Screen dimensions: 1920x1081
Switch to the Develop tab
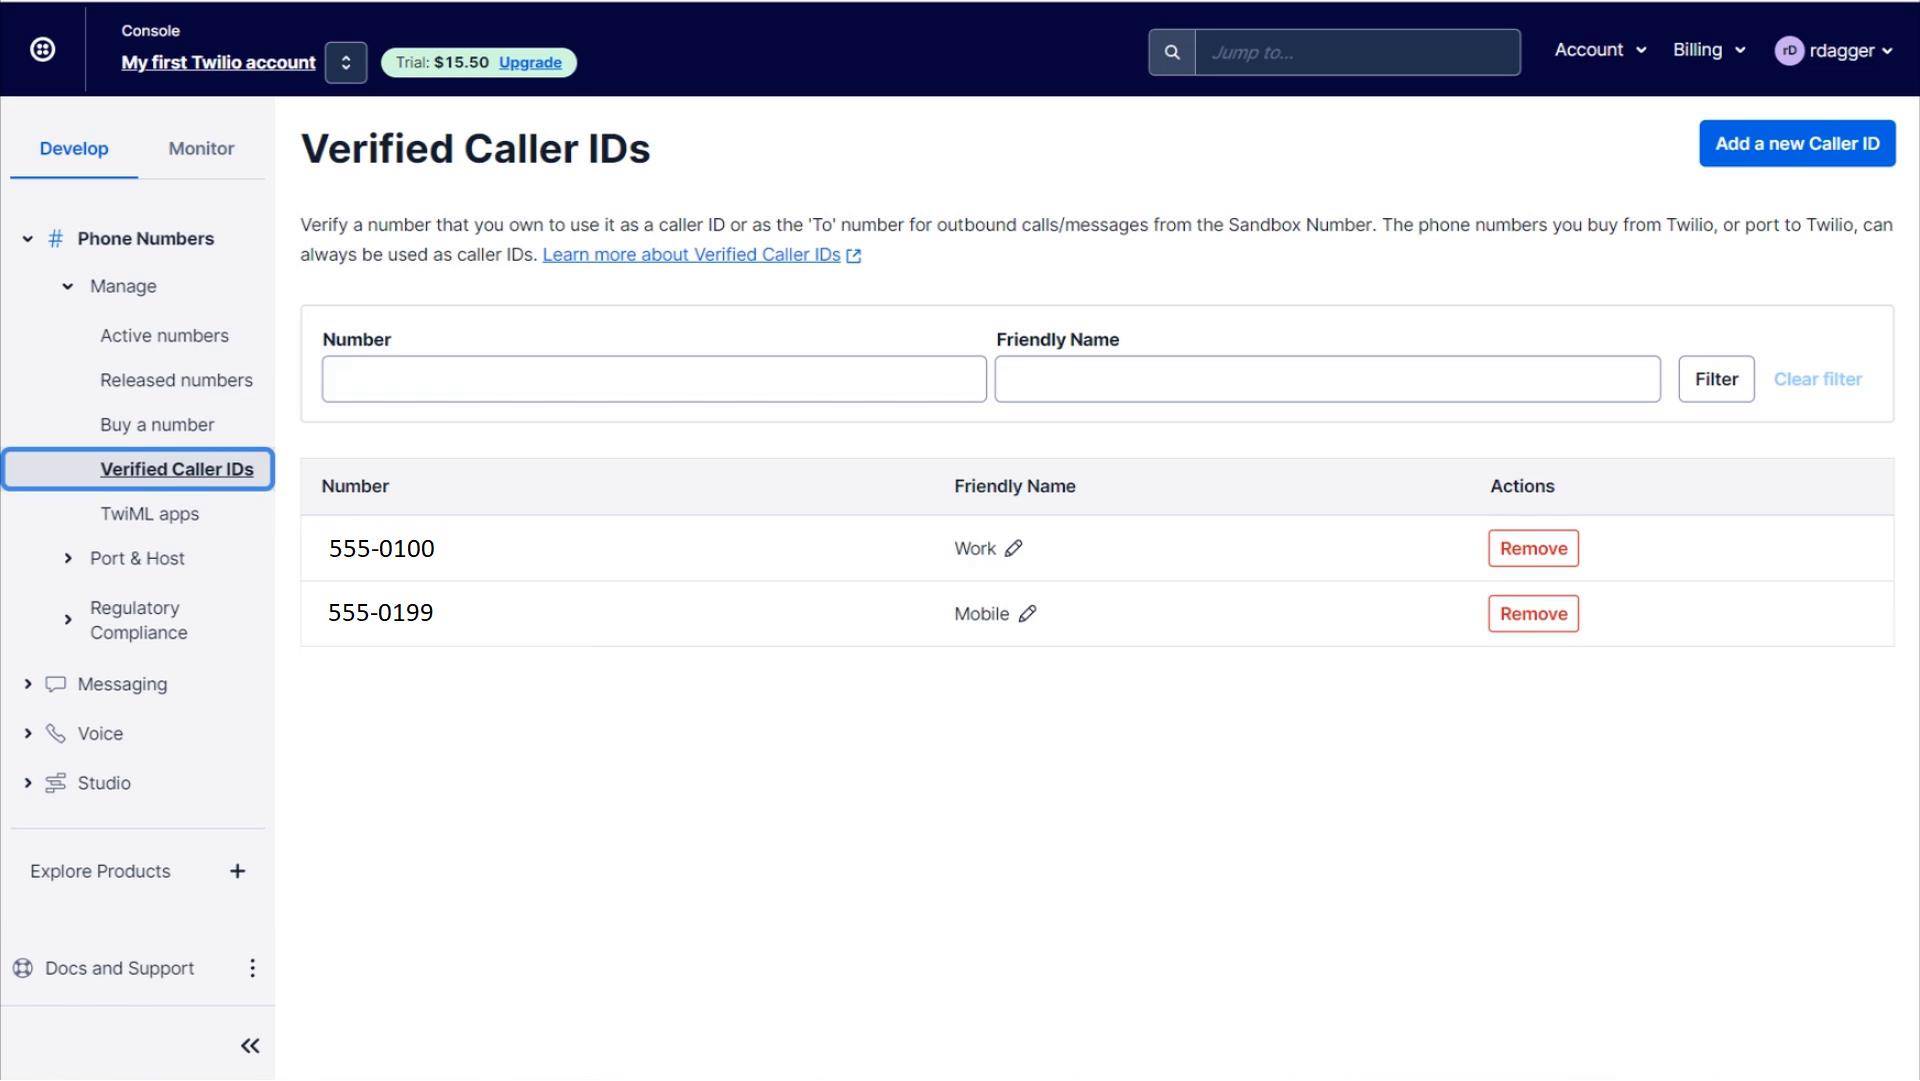click(74, 148)
